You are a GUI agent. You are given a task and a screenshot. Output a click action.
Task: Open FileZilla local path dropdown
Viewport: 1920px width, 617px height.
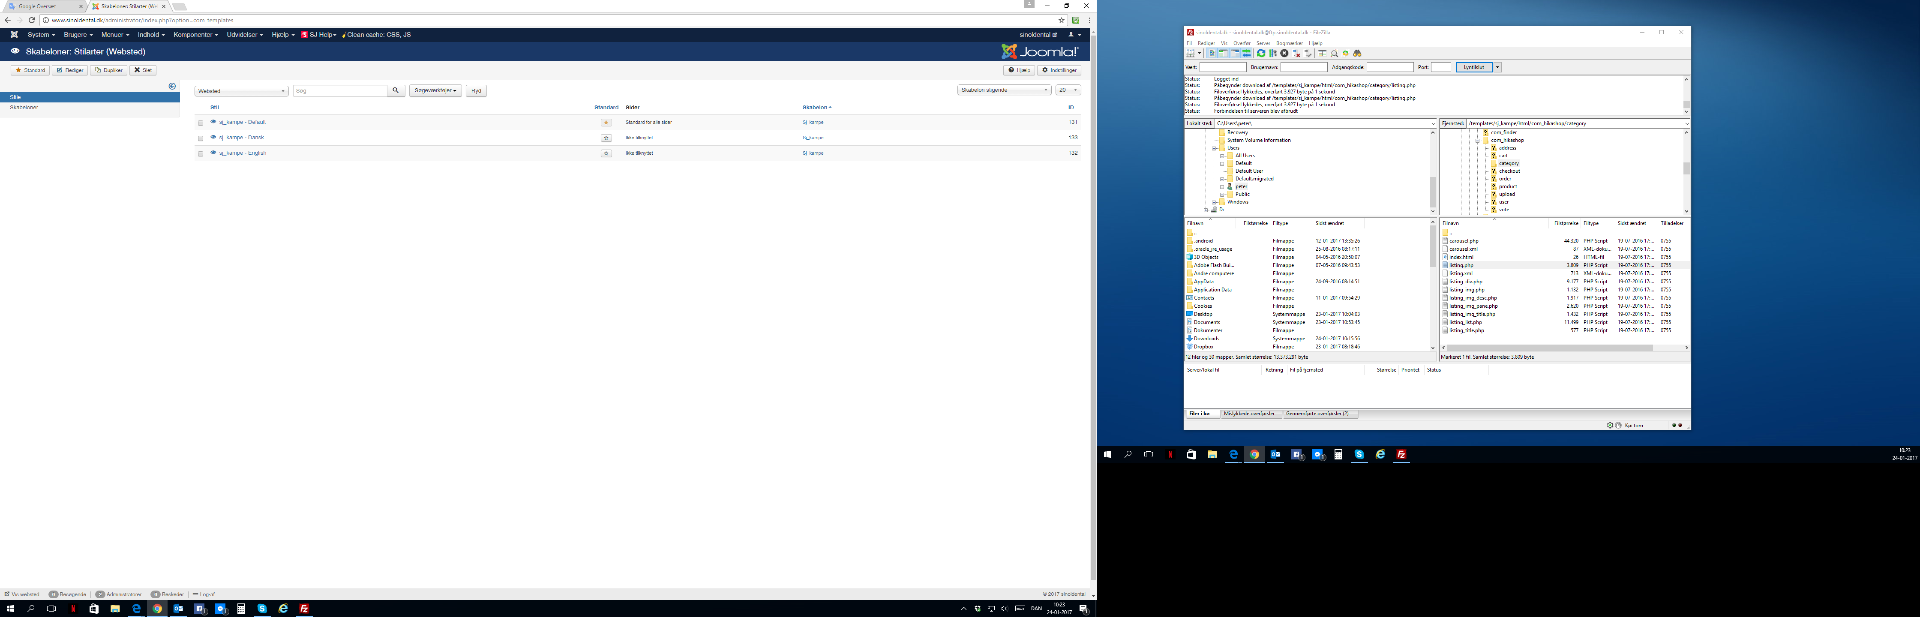[x=1433, y=123]
